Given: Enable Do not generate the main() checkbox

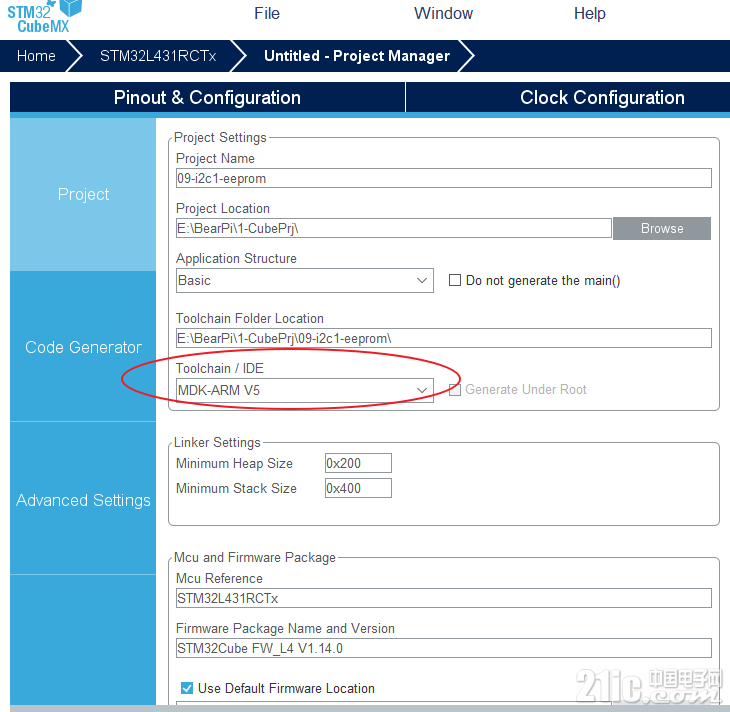Looking at the screenshot, I should click(x=454, y=280).
